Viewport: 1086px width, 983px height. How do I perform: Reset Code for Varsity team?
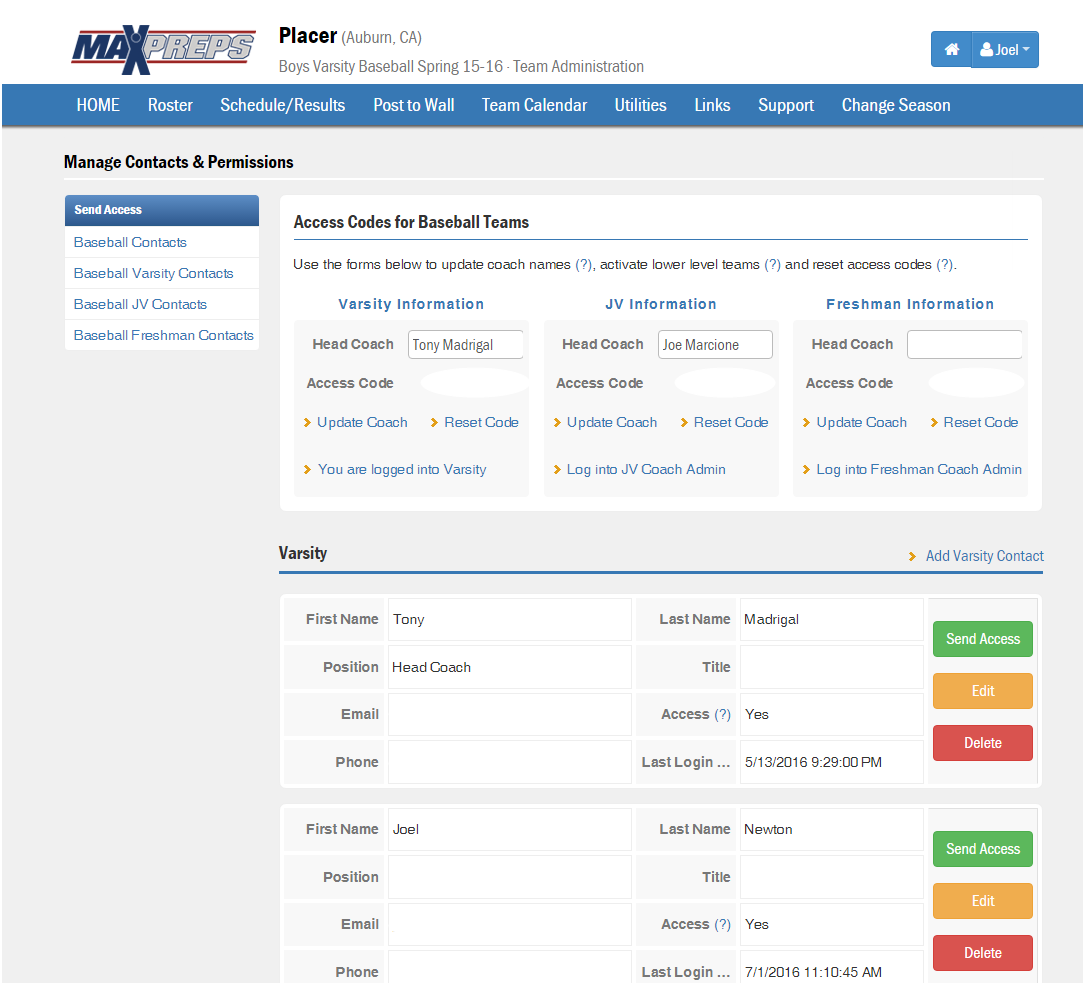(481, 422)
